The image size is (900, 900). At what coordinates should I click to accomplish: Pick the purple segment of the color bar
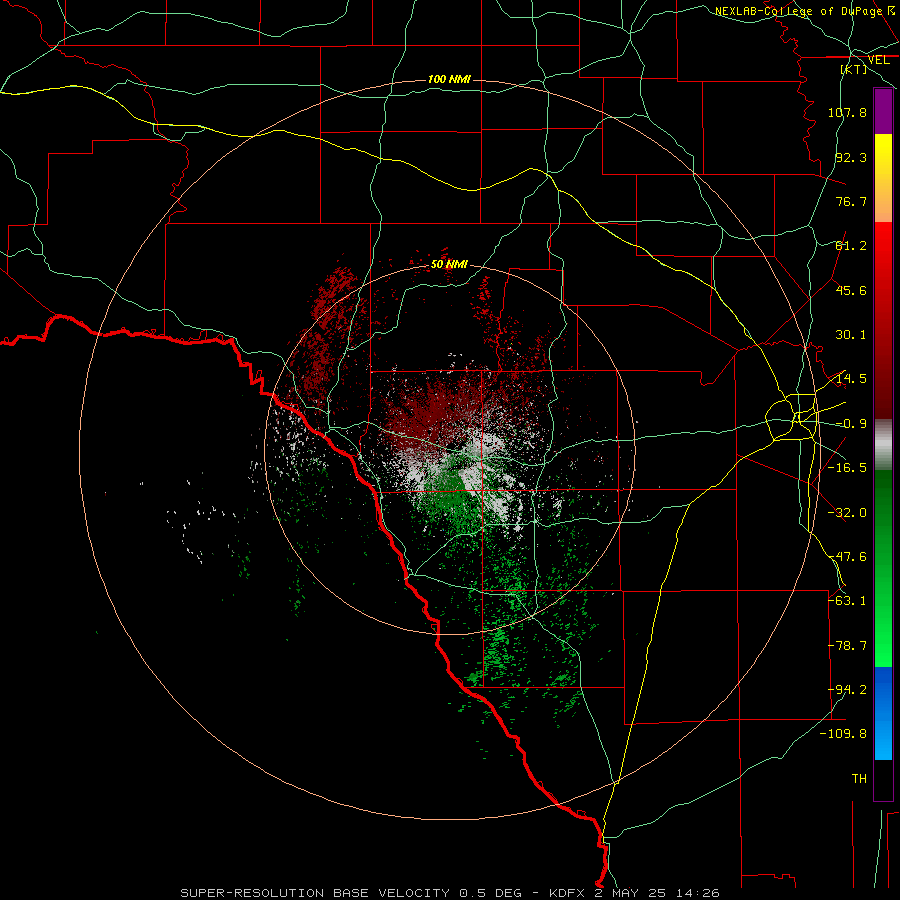[883, 111]
